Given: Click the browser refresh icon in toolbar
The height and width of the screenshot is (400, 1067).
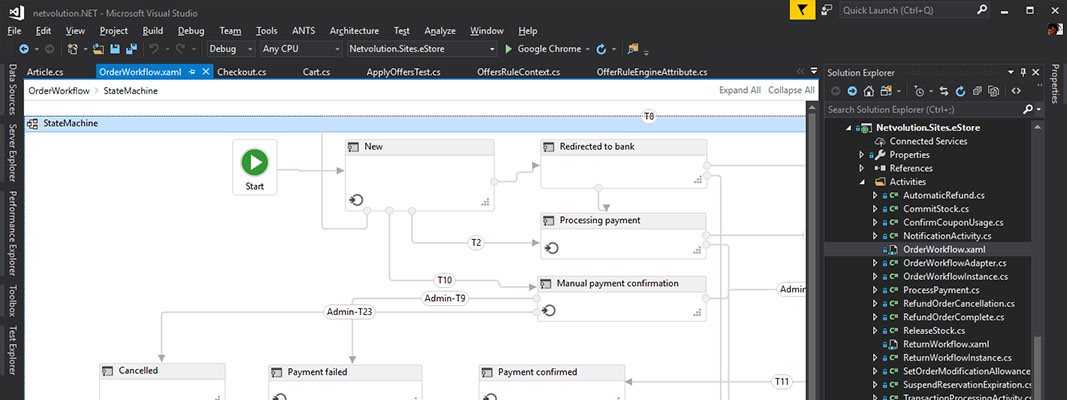Looking at the screenshot, I should click(601, 49).
